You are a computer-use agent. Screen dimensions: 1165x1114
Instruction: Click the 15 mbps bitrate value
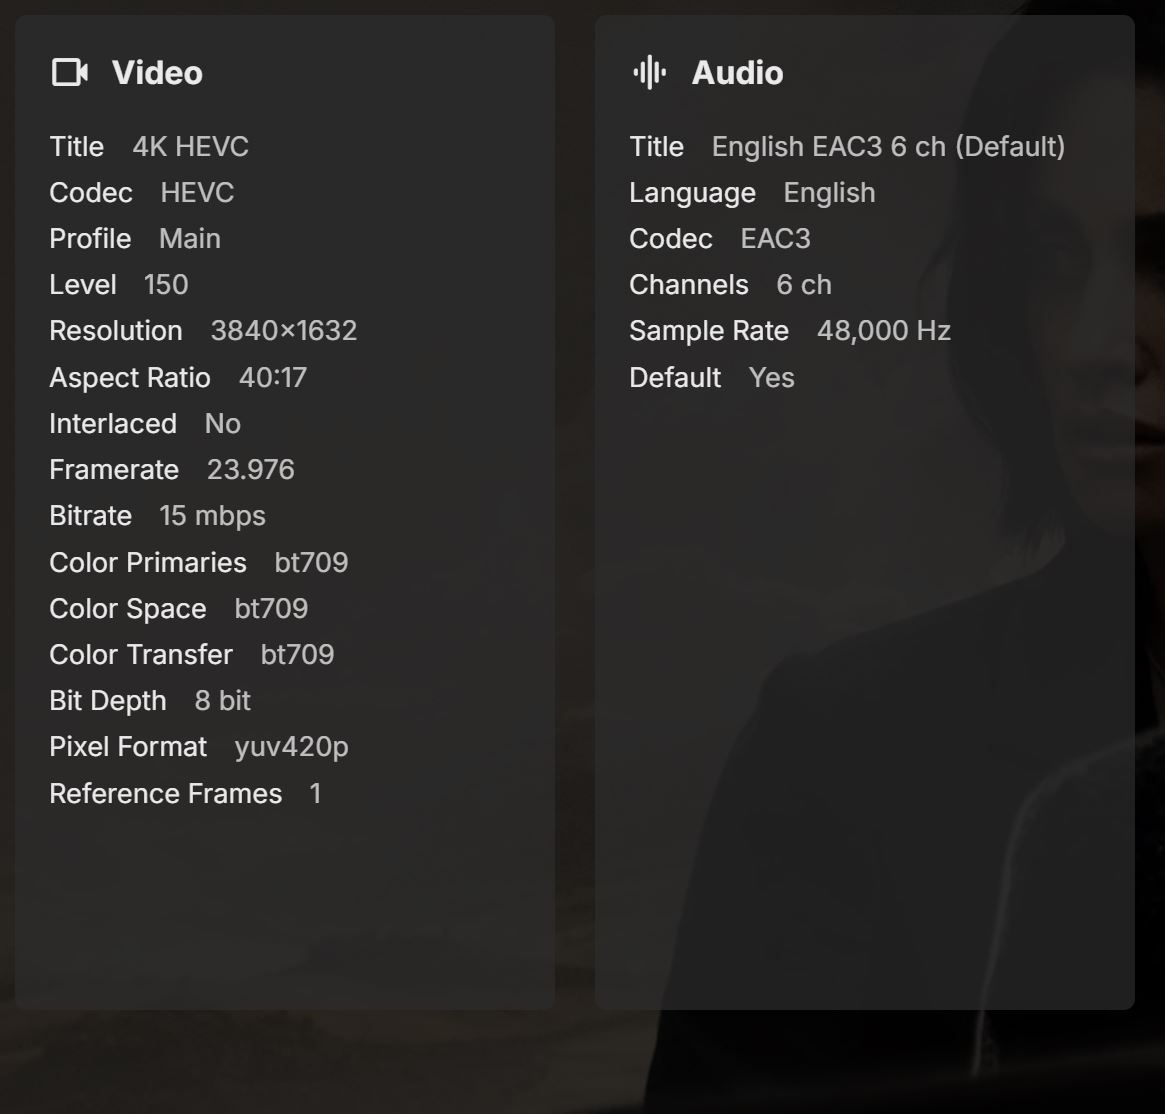coord(213,516)
